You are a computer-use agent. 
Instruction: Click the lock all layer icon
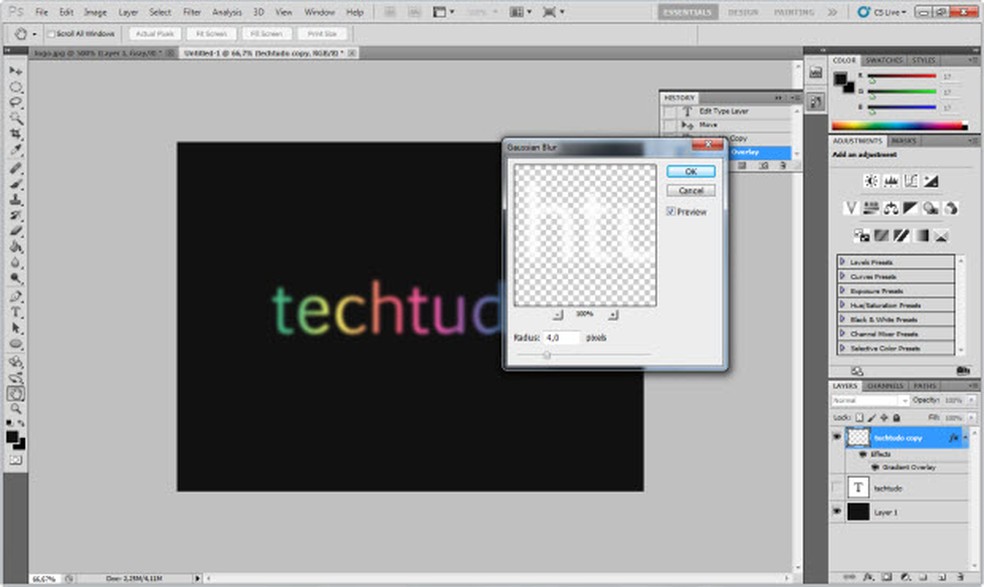[896, 417]
